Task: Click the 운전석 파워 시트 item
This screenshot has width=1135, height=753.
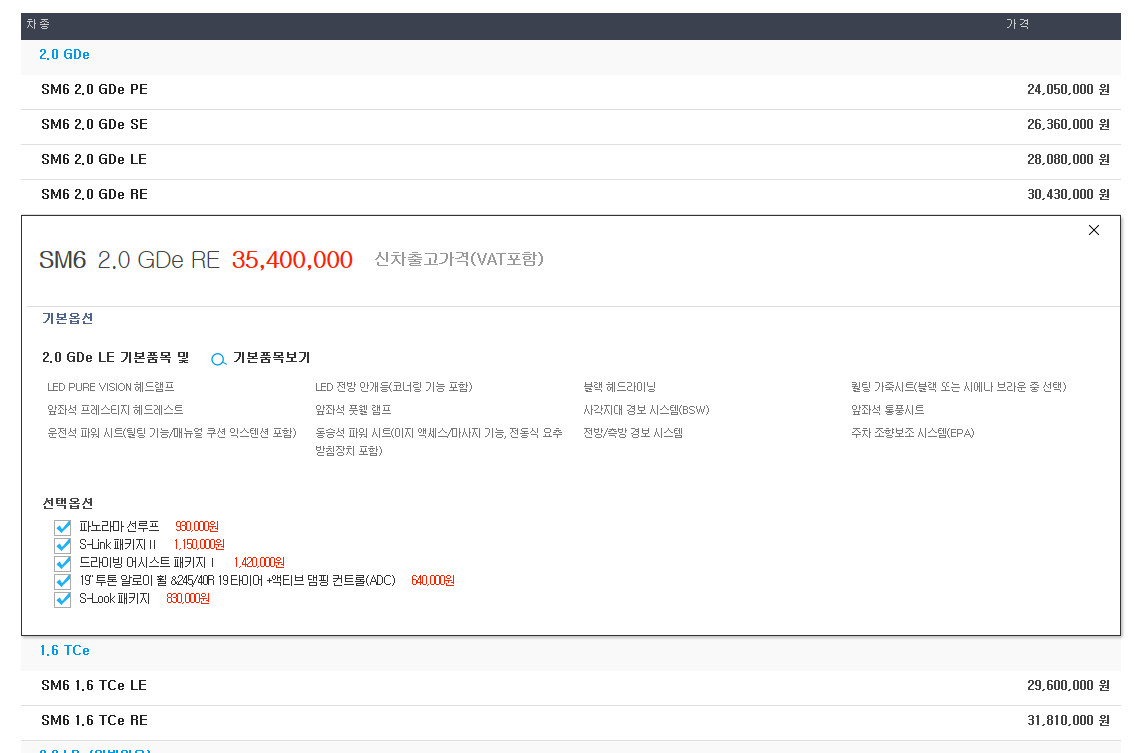Action: coord(172,434)
